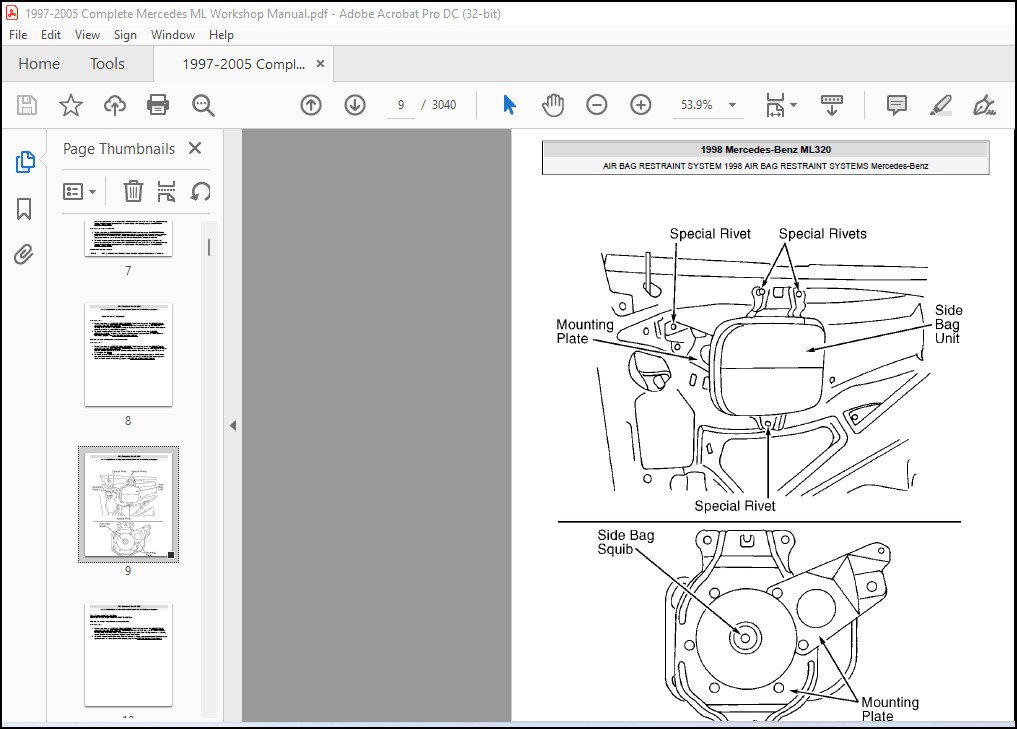Rotate the page with the rotate icon
Image resolution: width=1017 pixels, height=729 pixels.
200,191
